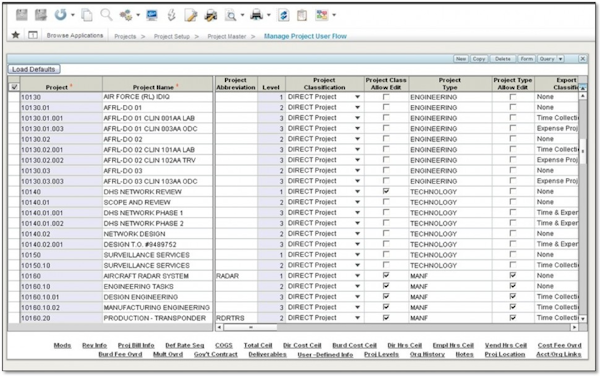The width and height of the screenshot is (600, 376).
Task: Select Manage Project User Flow breadcrumb
Action: pos(305,36)
